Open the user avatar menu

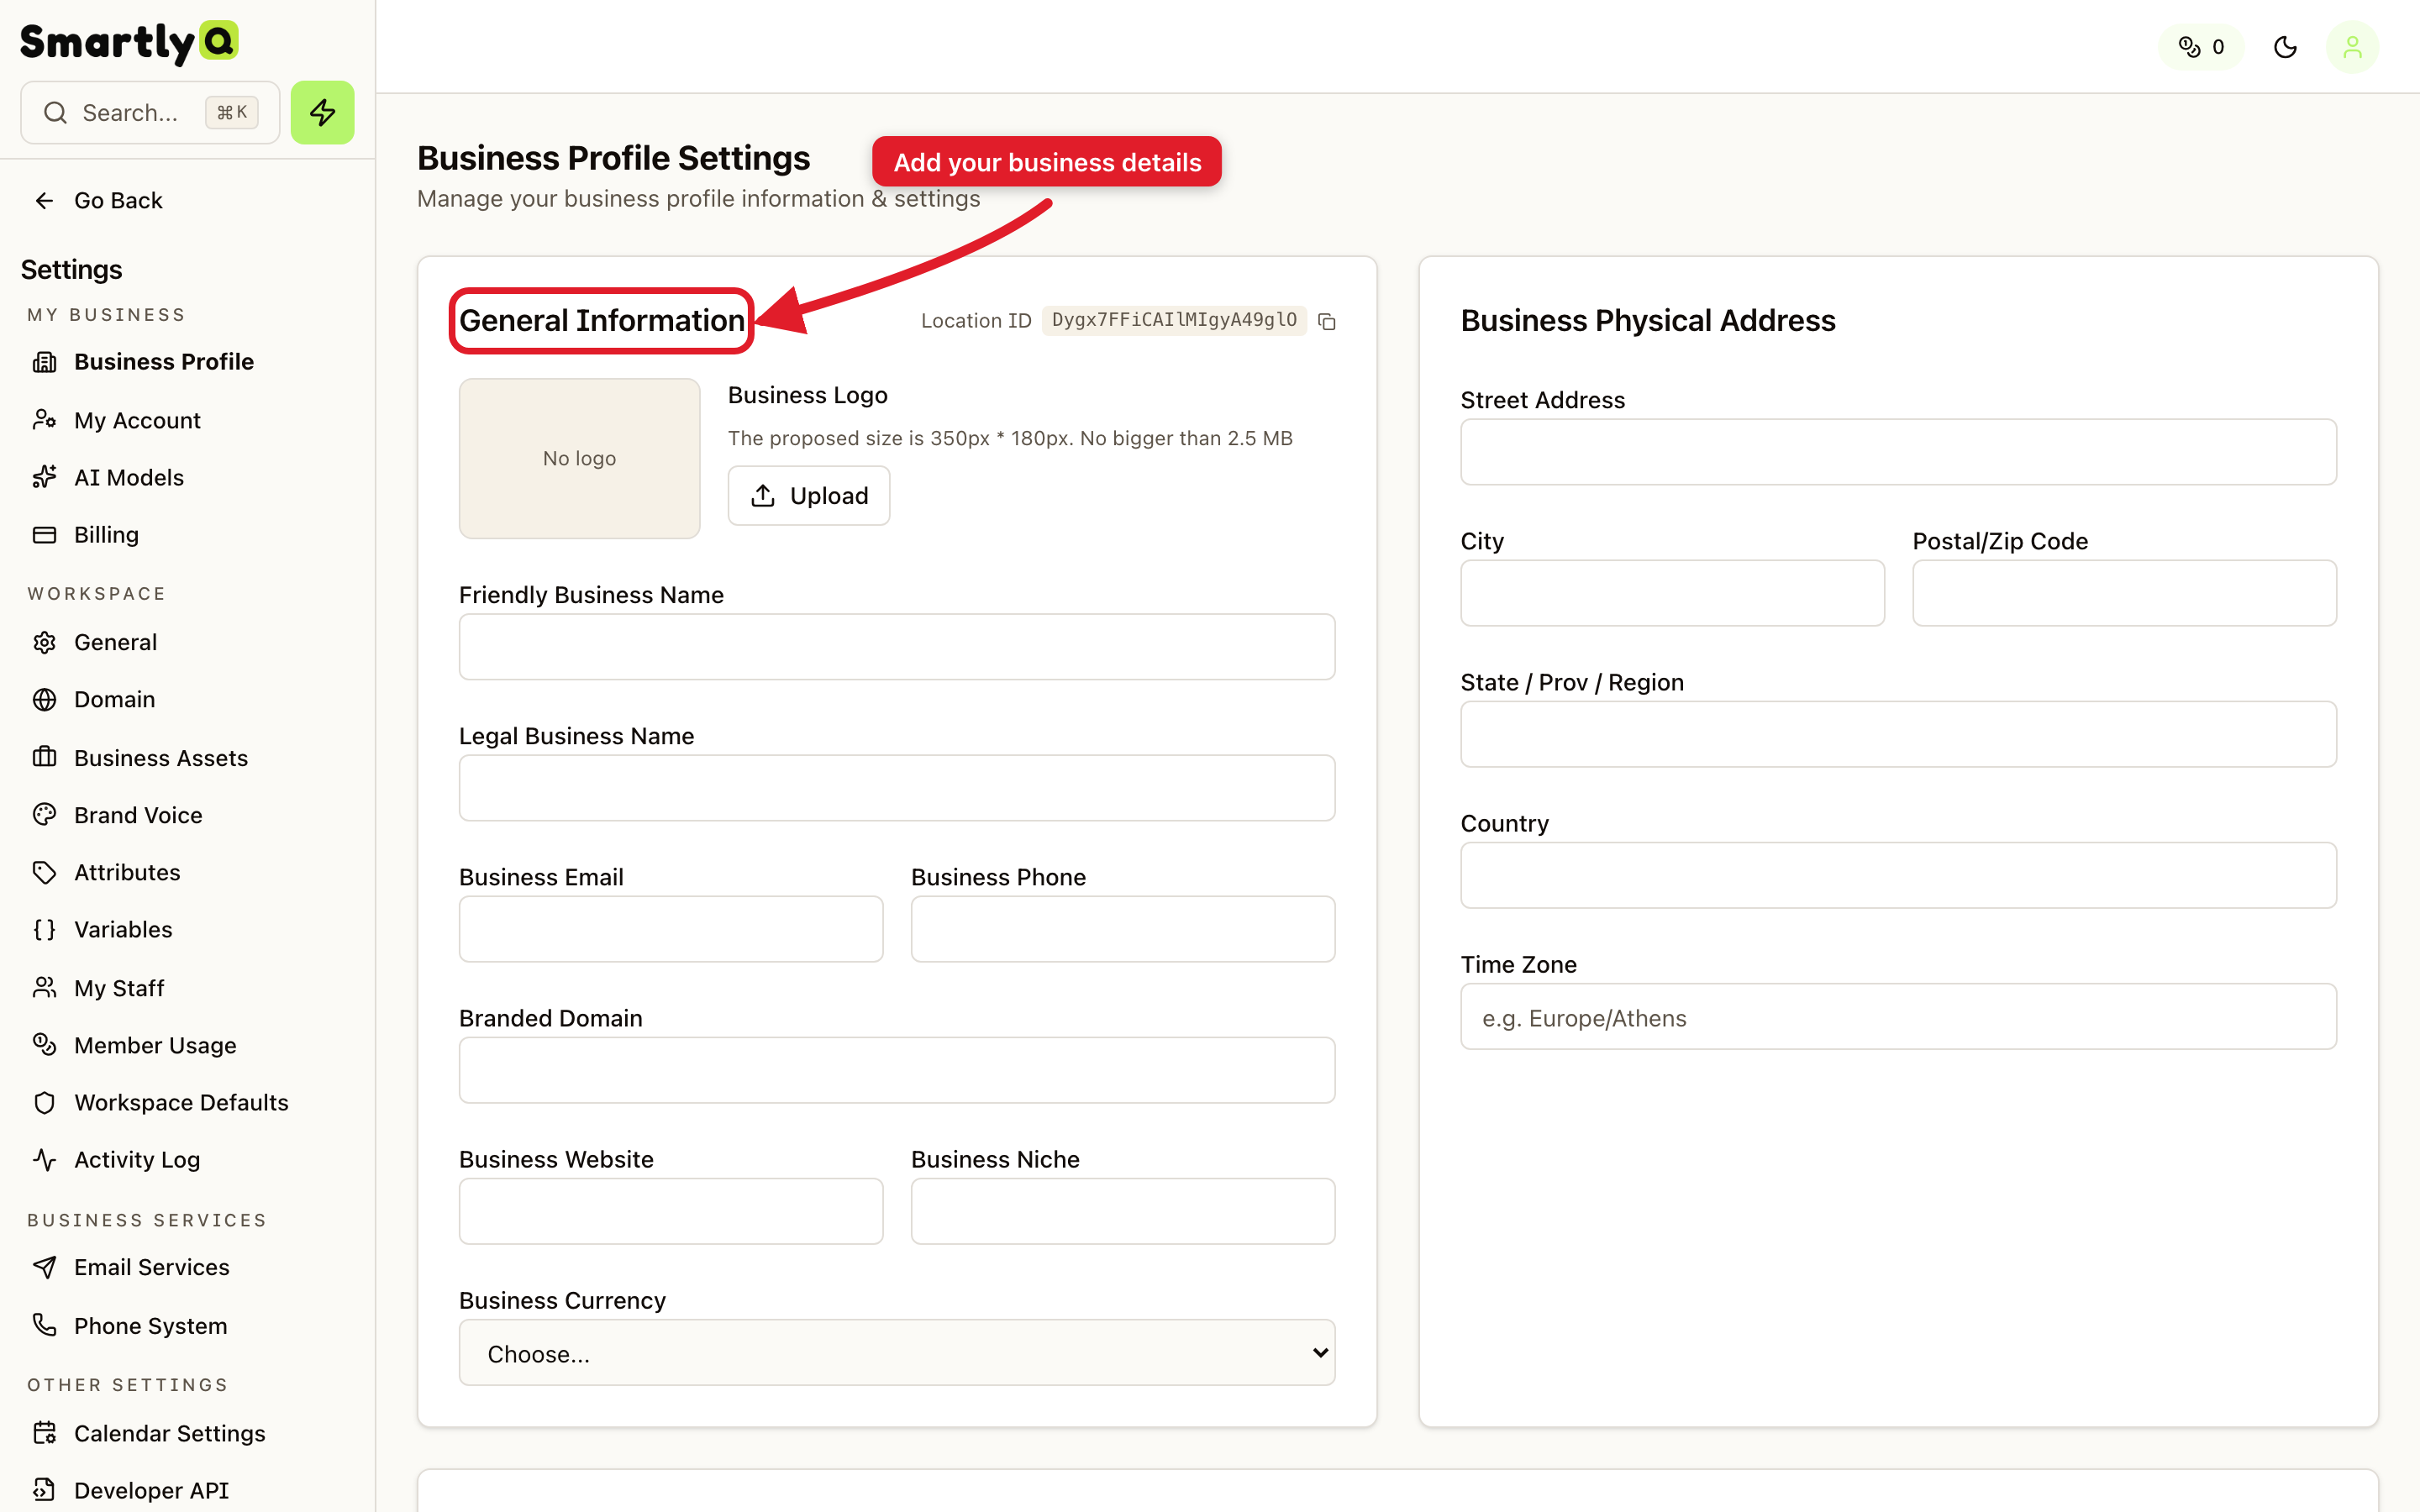(2352, 47)
